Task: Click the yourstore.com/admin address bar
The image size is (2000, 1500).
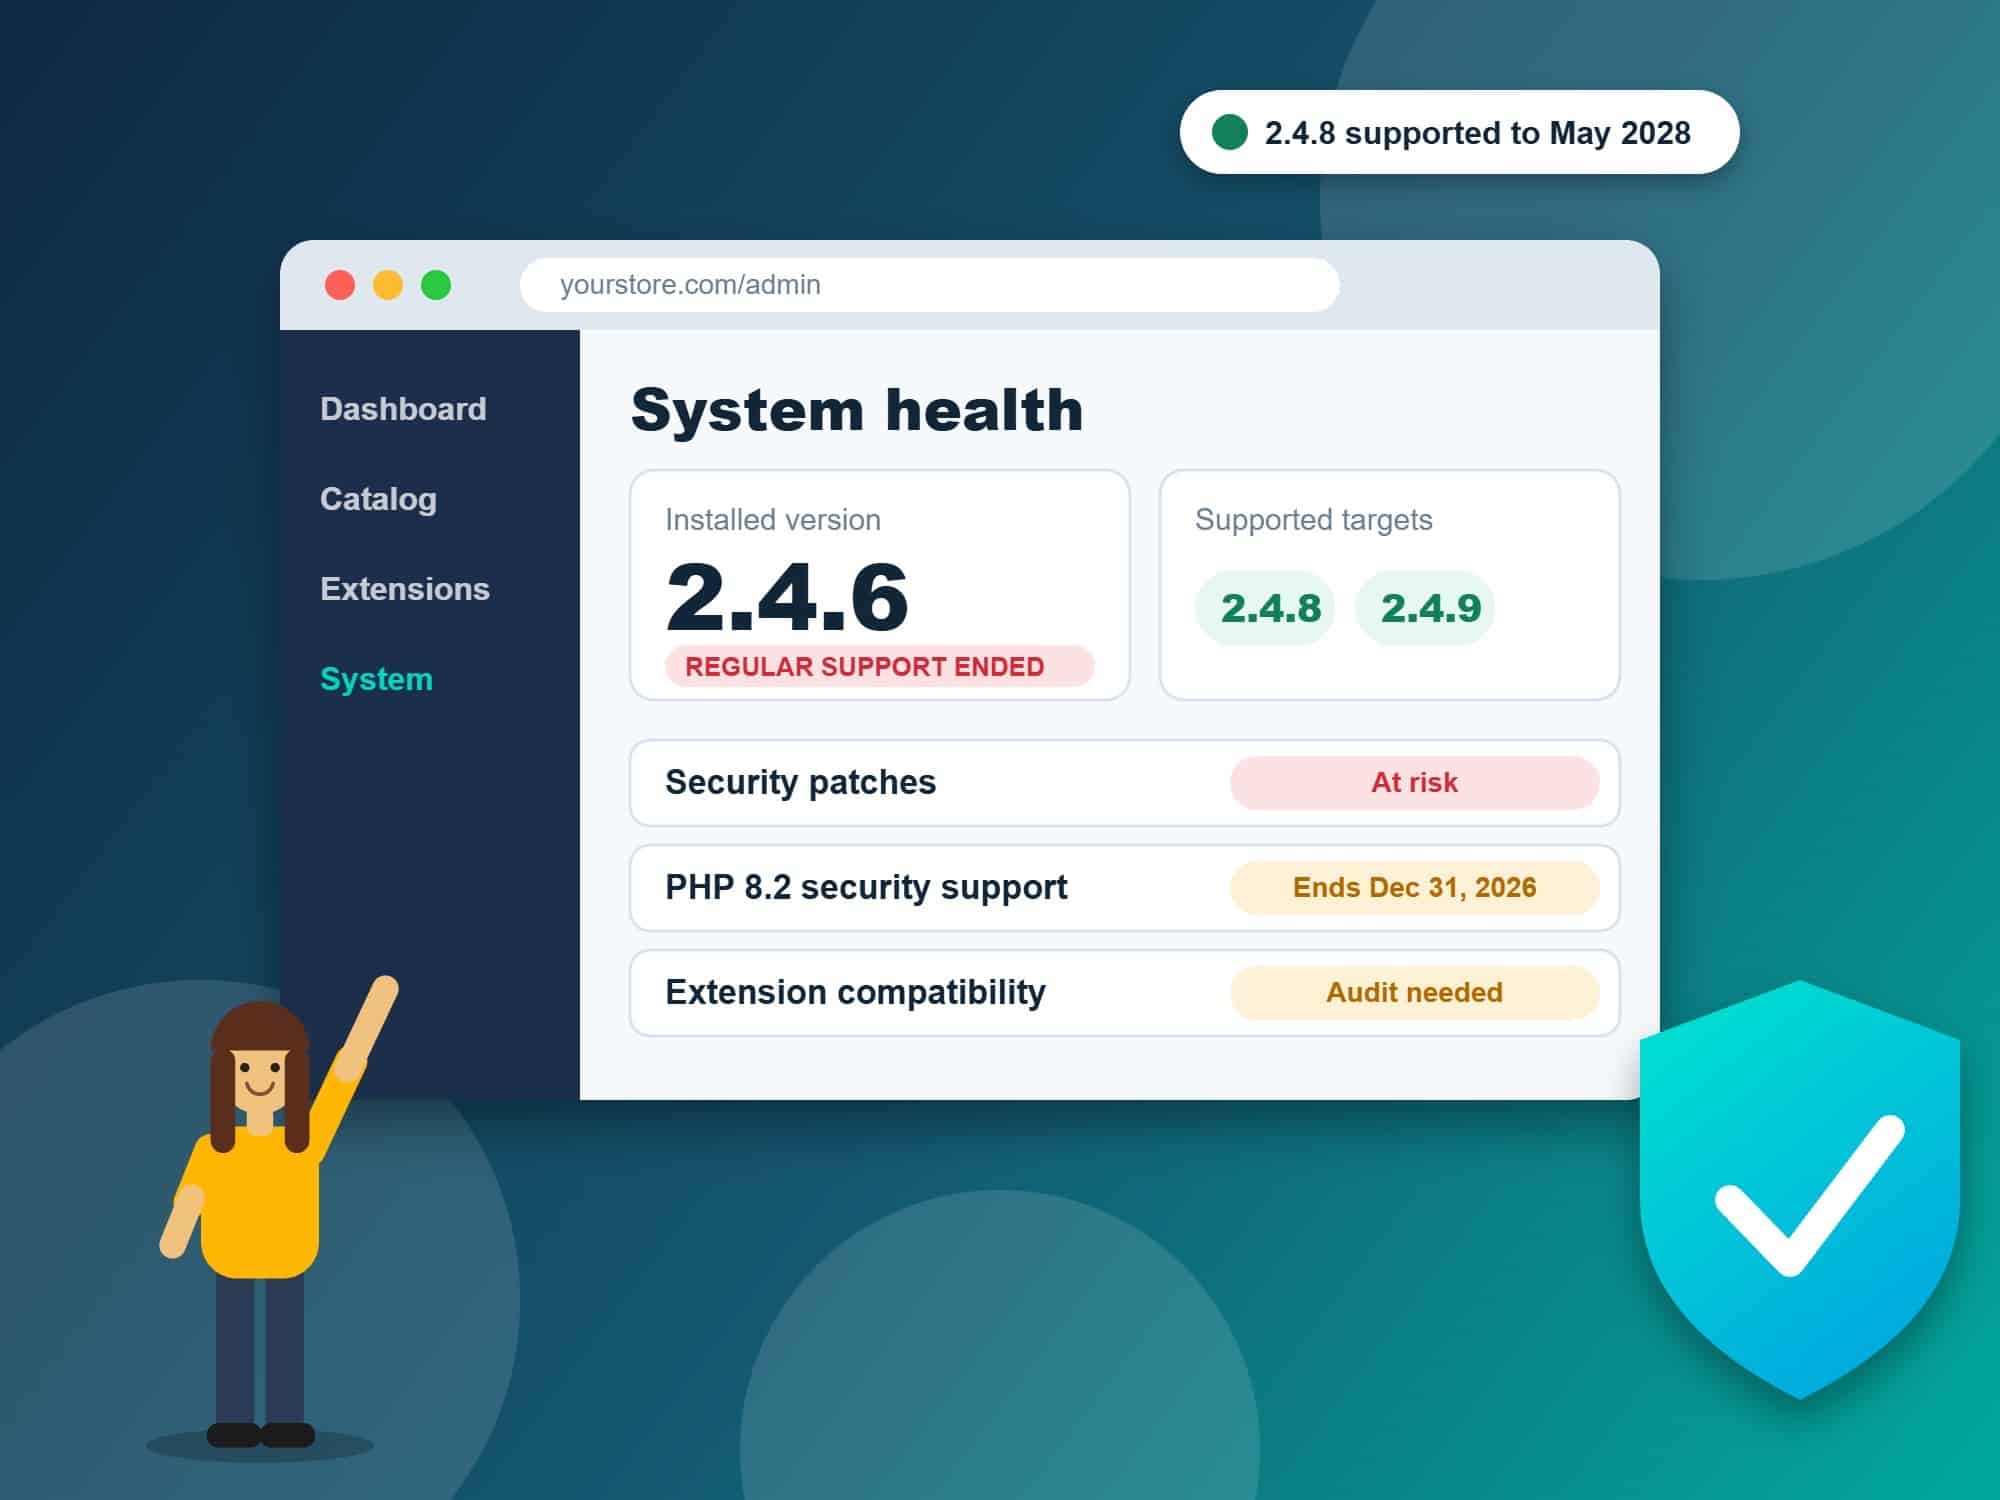Action: (929, 285)
